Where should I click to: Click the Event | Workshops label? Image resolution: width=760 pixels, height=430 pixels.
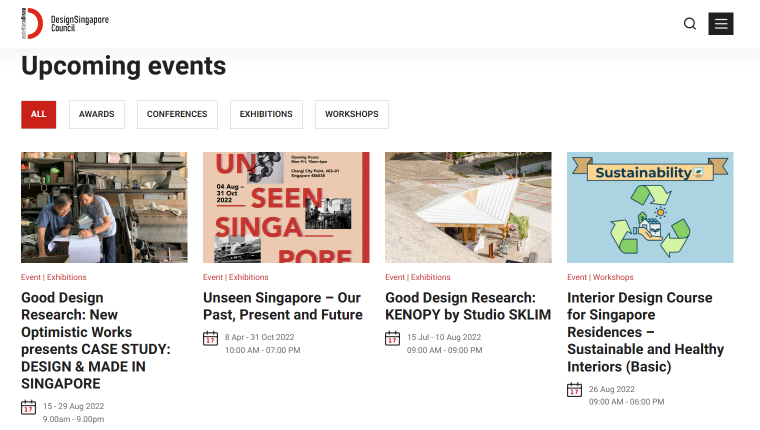(x=600, y=277)
